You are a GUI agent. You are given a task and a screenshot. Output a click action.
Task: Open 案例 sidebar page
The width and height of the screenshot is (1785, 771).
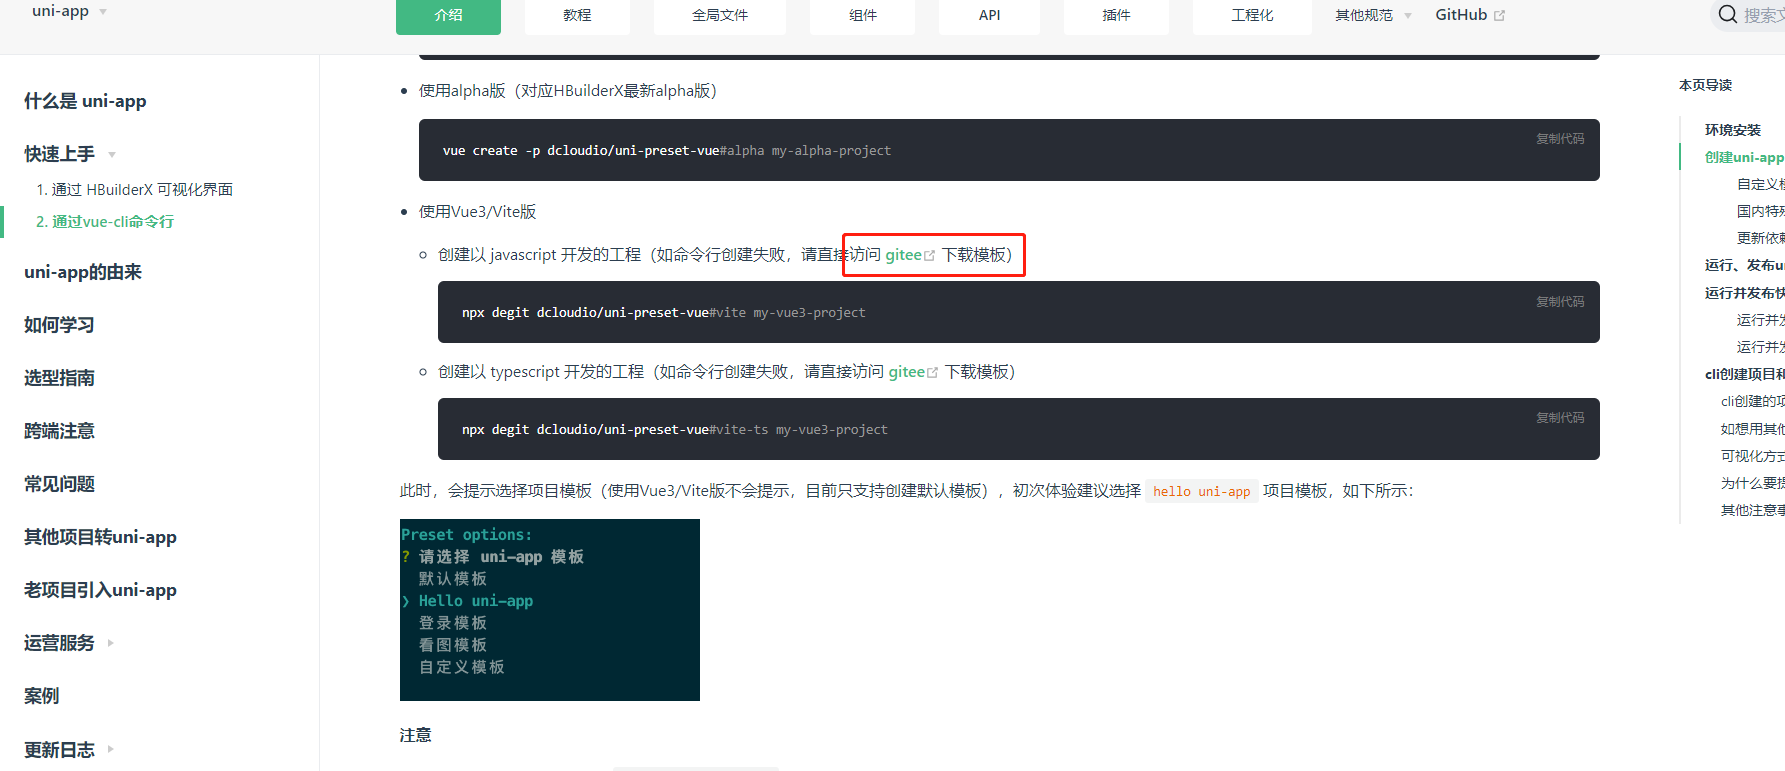point(41,696)
